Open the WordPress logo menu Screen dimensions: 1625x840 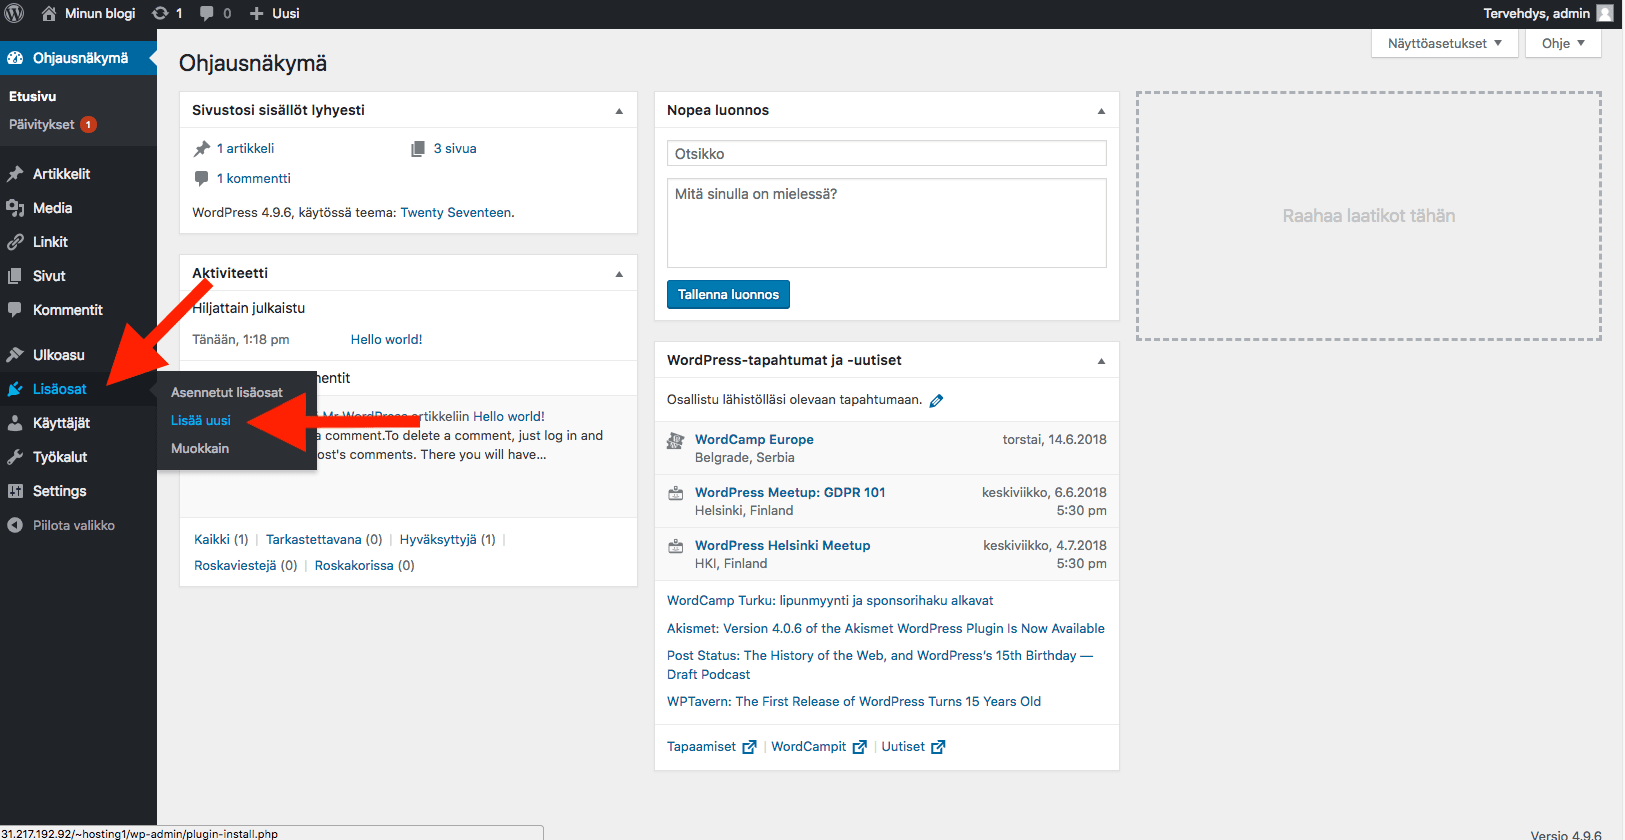click(x=15, y=13)
